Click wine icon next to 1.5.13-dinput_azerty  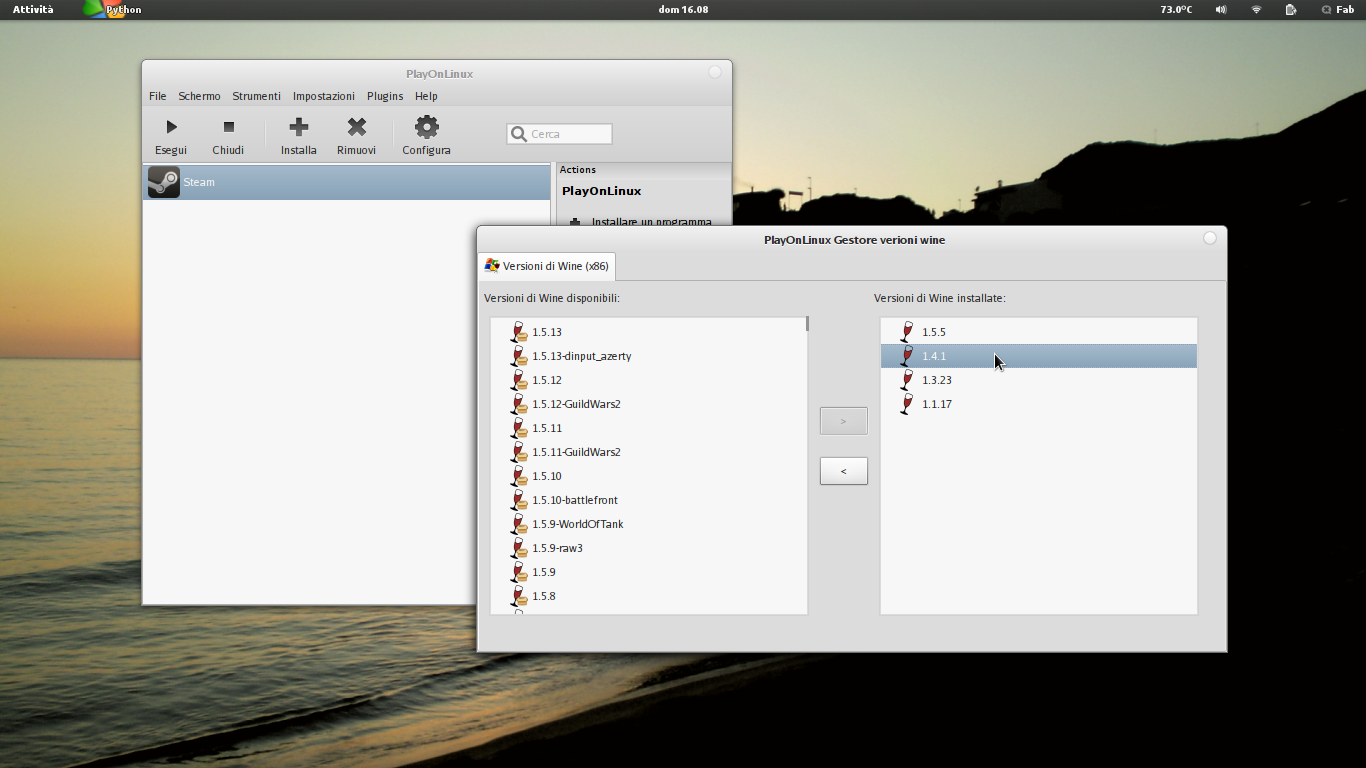518,356
